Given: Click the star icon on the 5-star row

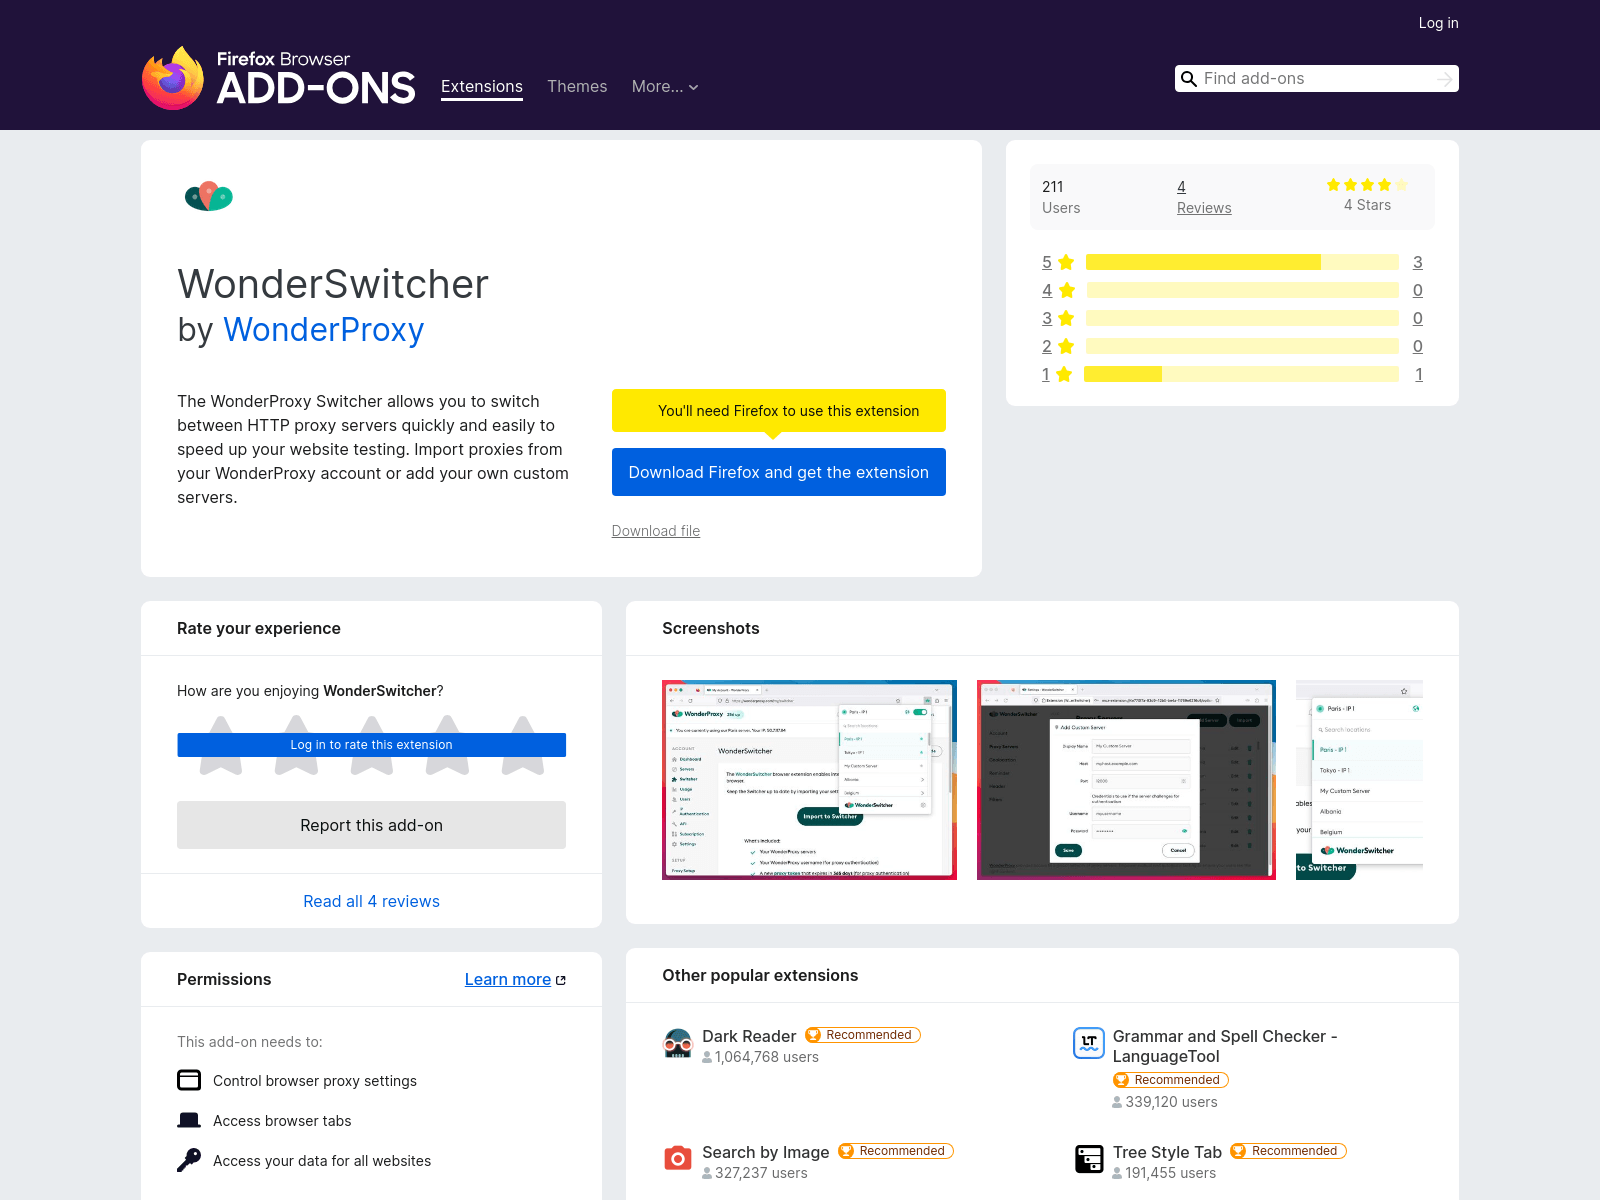Looking at the screenshot, I should [x=1066, y=262].
